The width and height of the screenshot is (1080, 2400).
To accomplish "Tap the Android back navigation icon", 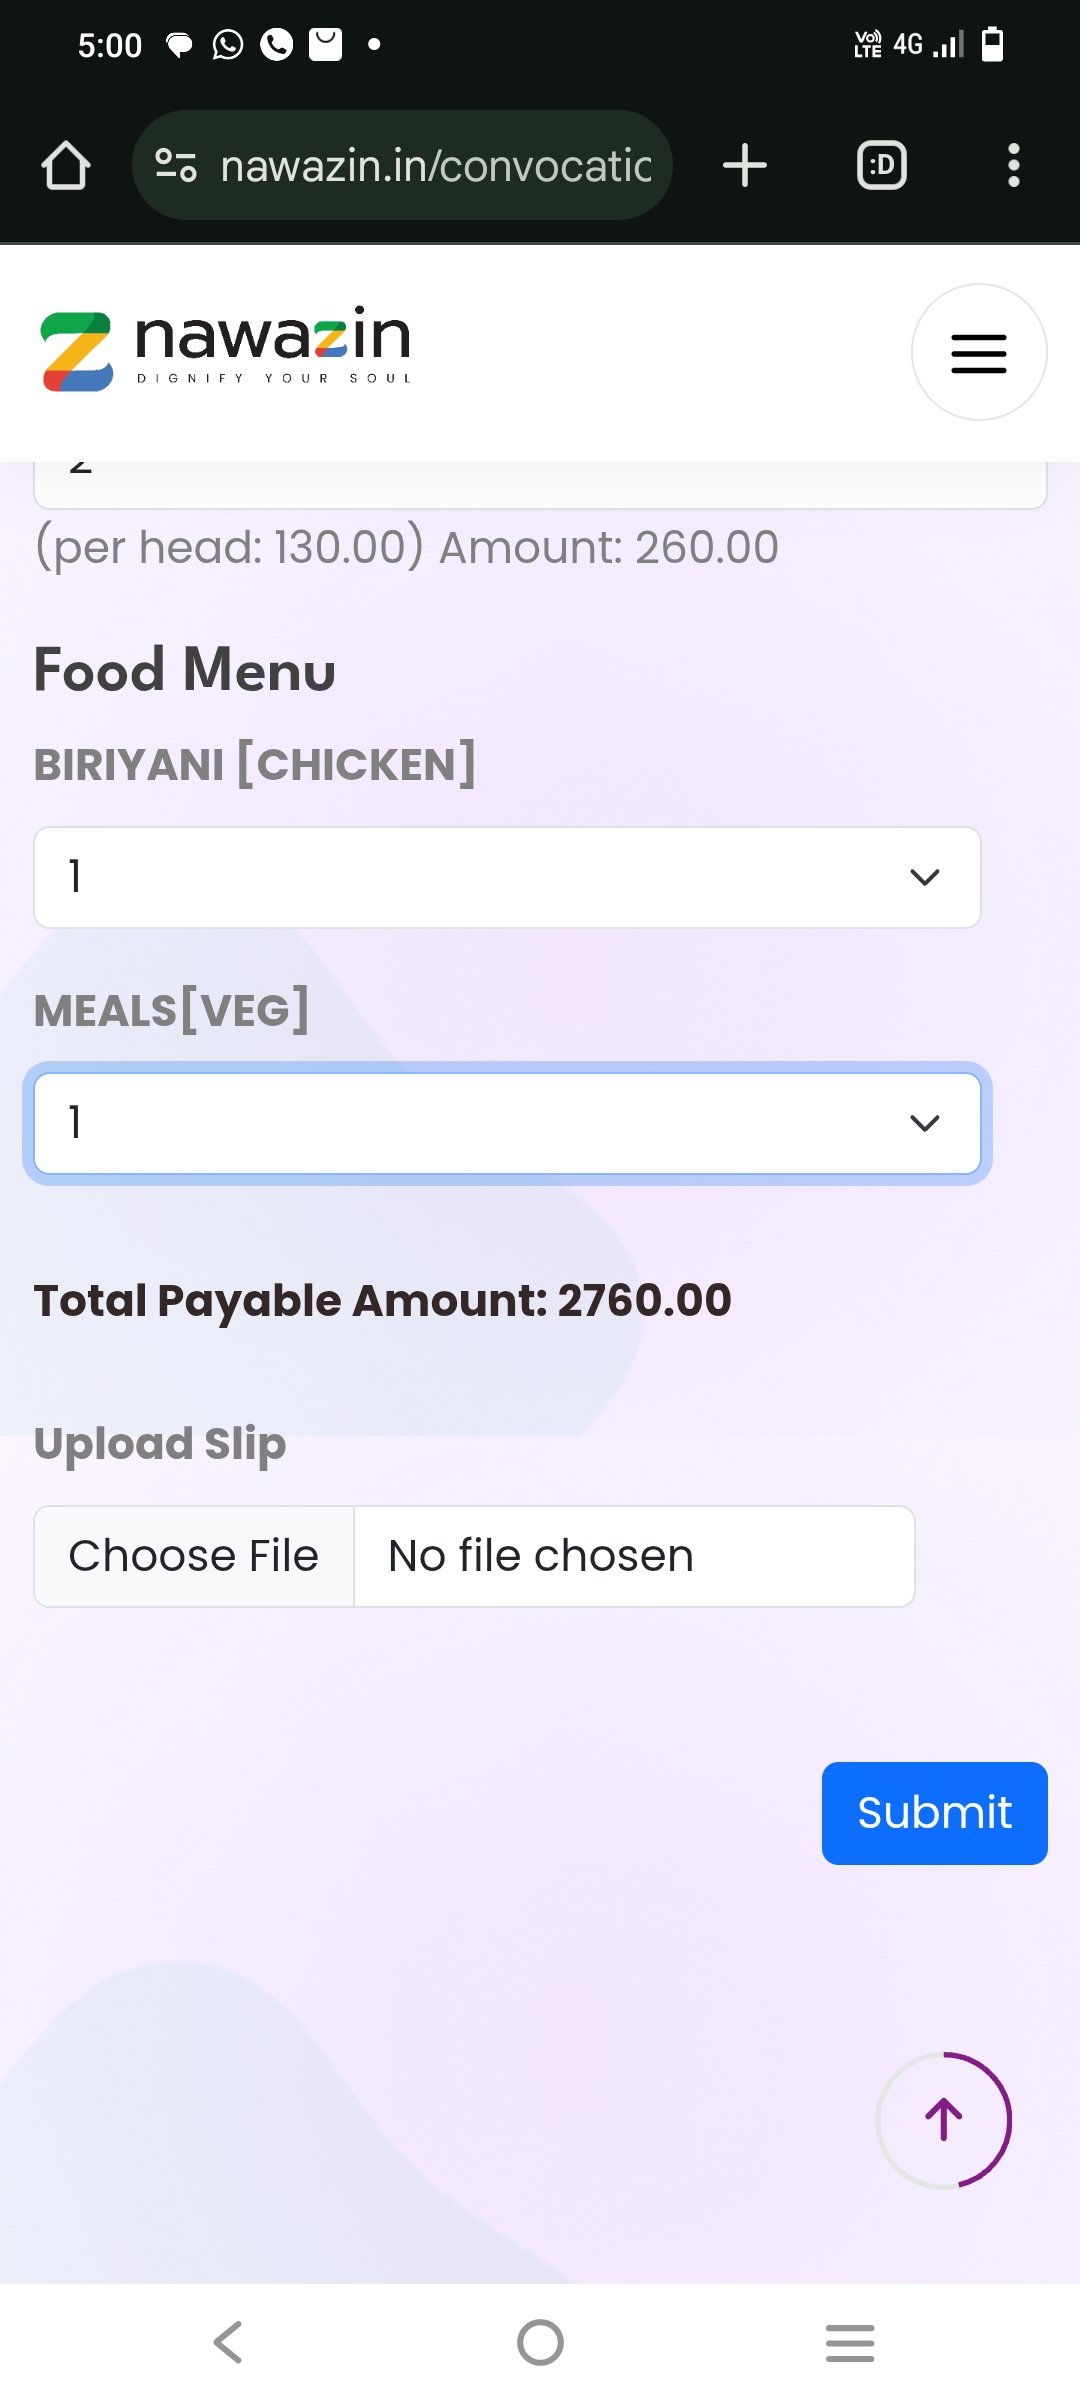I will point(229,2342).
